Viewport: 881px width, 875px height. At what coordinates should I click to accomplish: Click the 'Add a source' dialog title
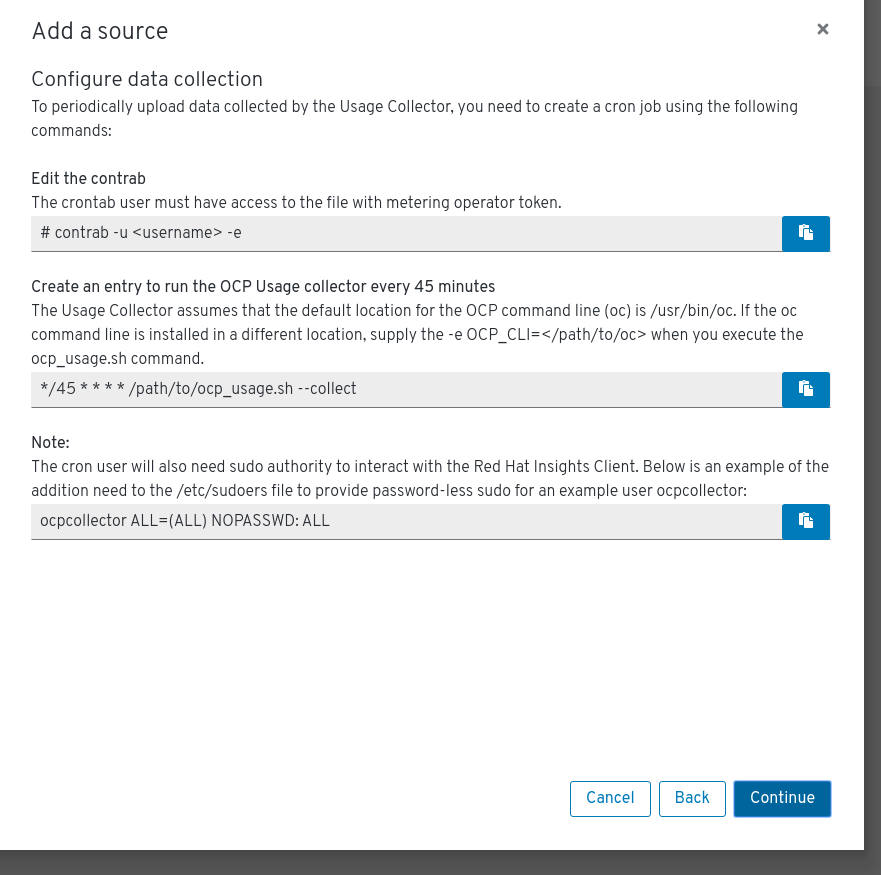99,31
